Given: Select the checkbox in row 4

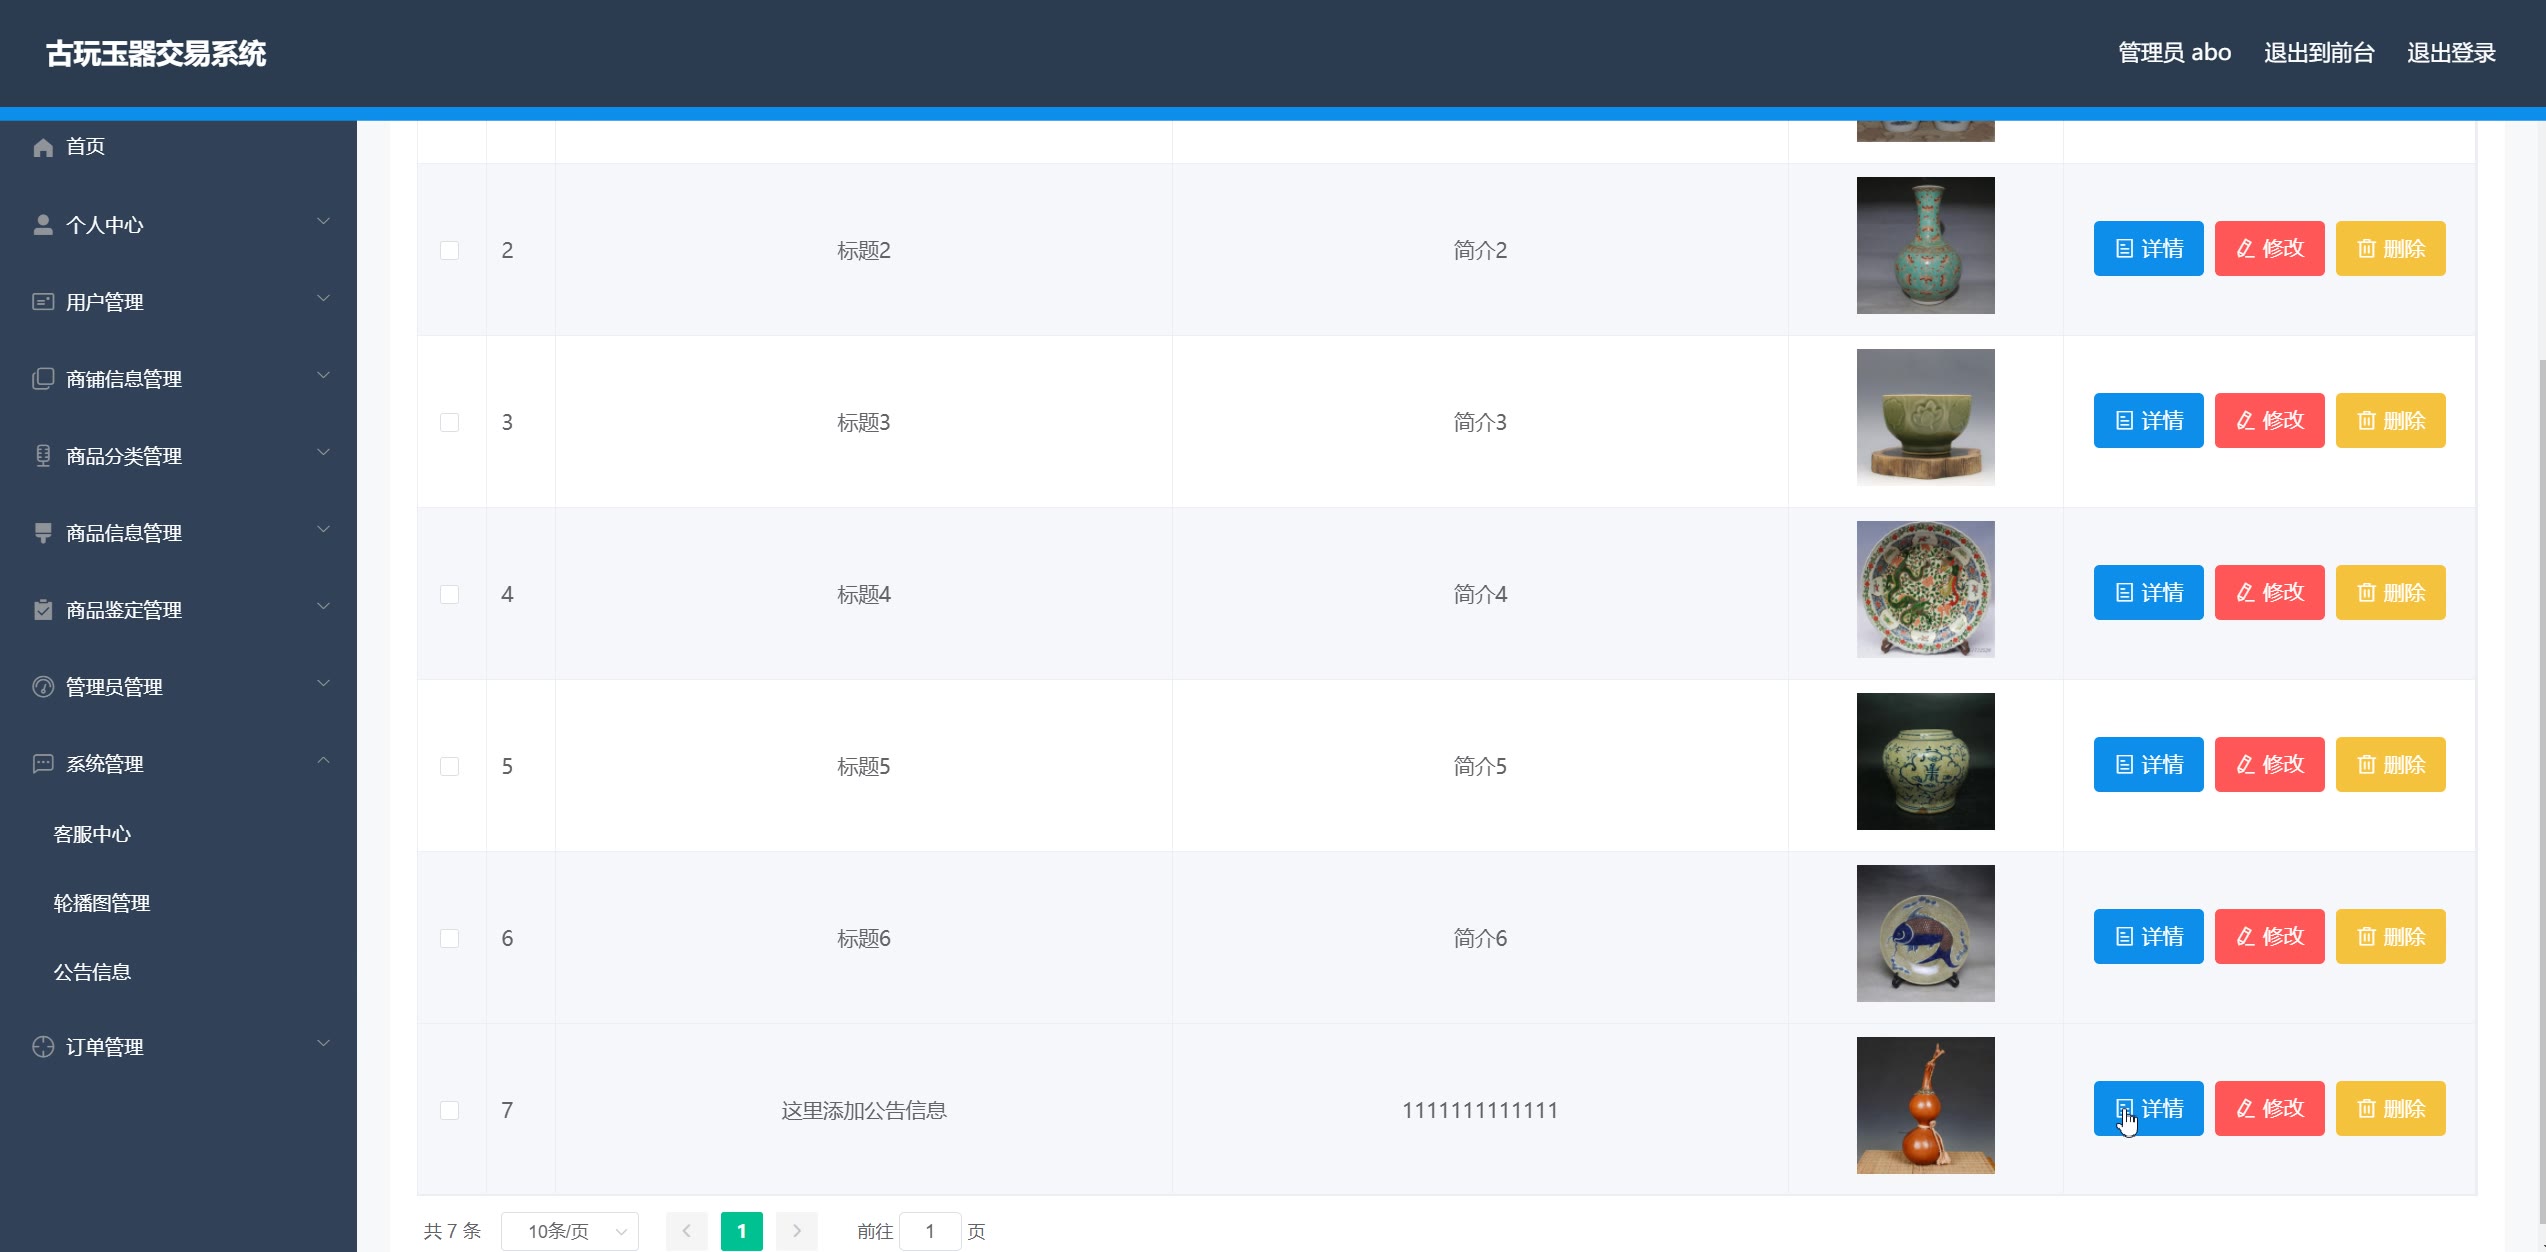Looking at the screenshot, I should click(x=450, y=595).
